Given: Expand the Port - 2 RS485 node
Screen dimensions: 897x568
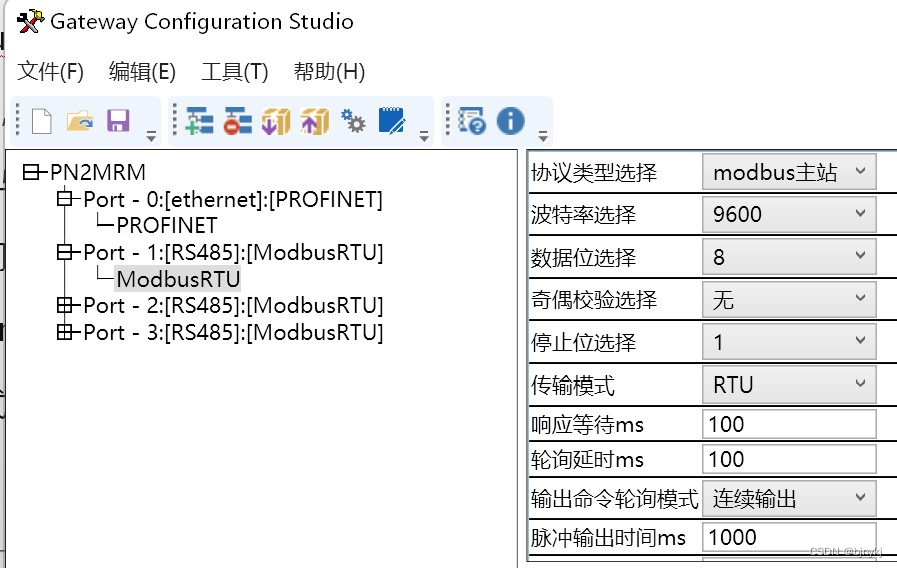Looking at the screenshot, I should point(65,305).
